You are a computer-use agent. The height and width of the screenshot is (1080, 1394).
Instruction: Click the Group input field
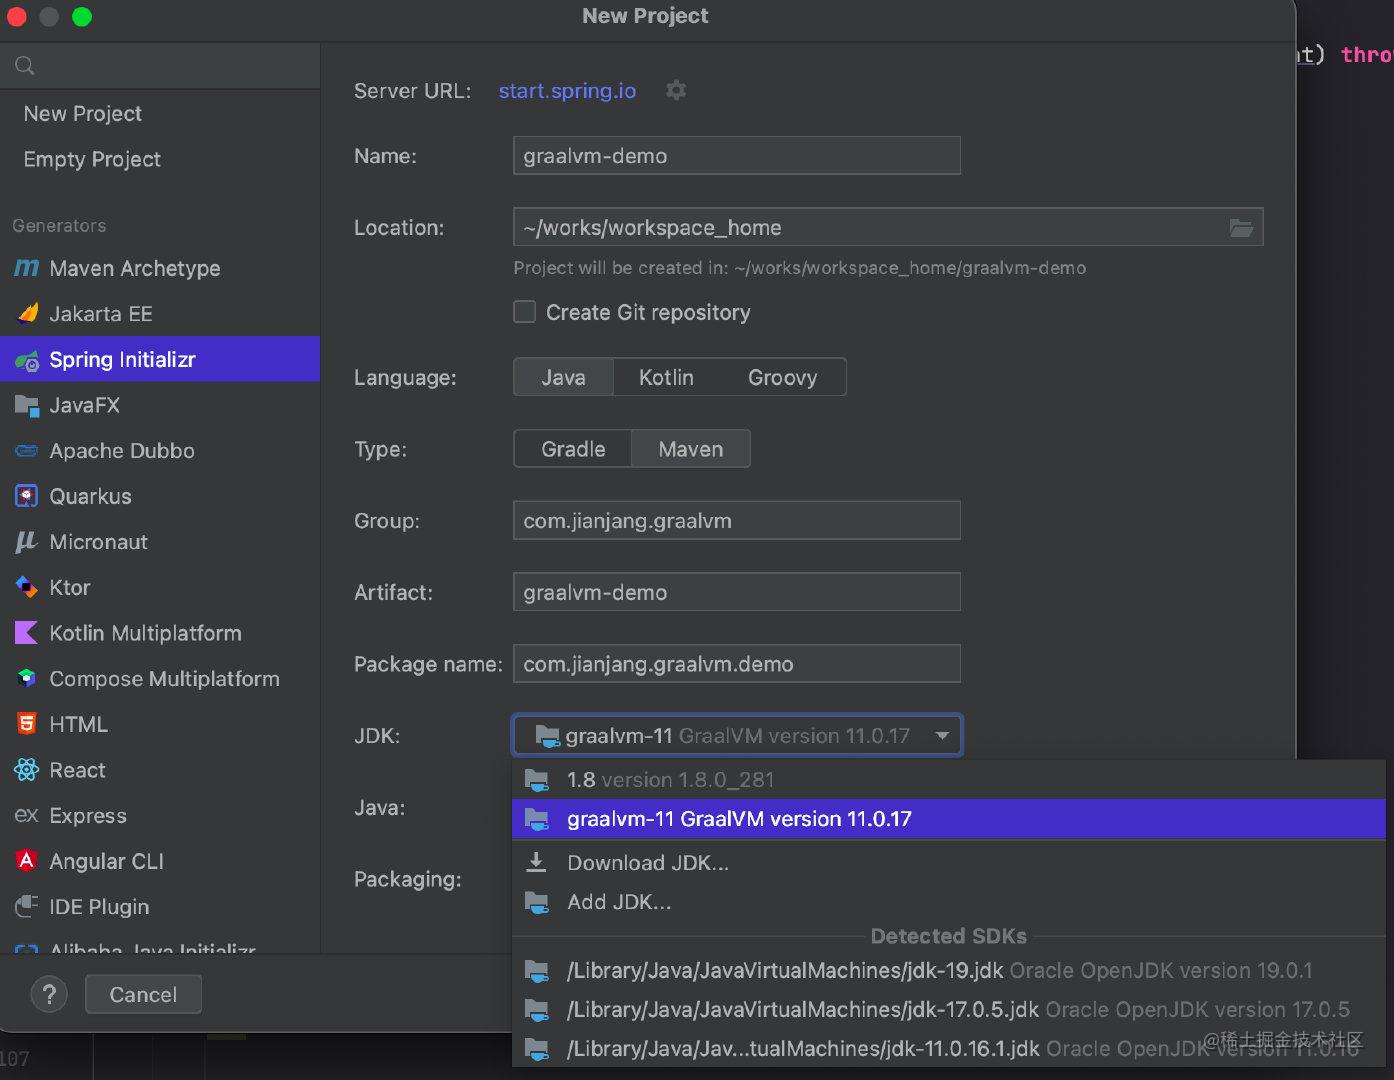736,521
